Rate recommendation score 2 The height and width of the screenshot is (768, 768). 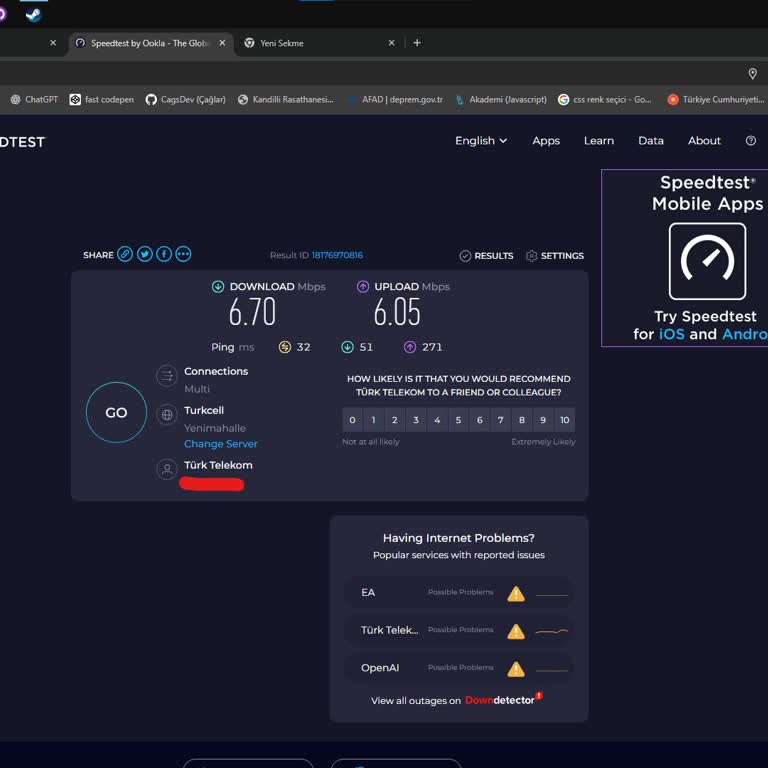(x=394, y=420)
